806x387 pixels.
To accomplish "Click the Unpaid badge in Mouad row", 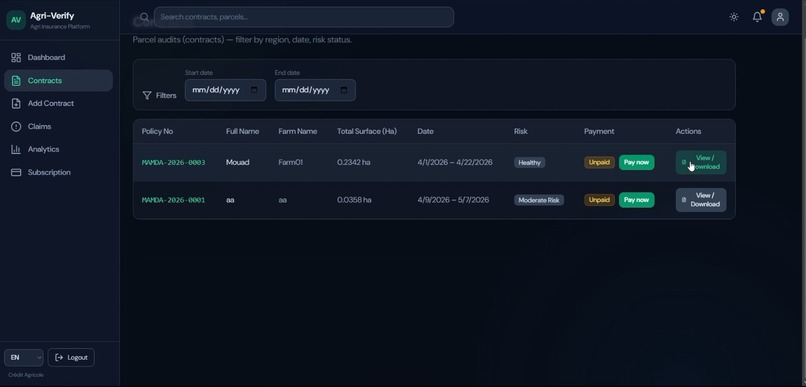I will tap(599, 162).
